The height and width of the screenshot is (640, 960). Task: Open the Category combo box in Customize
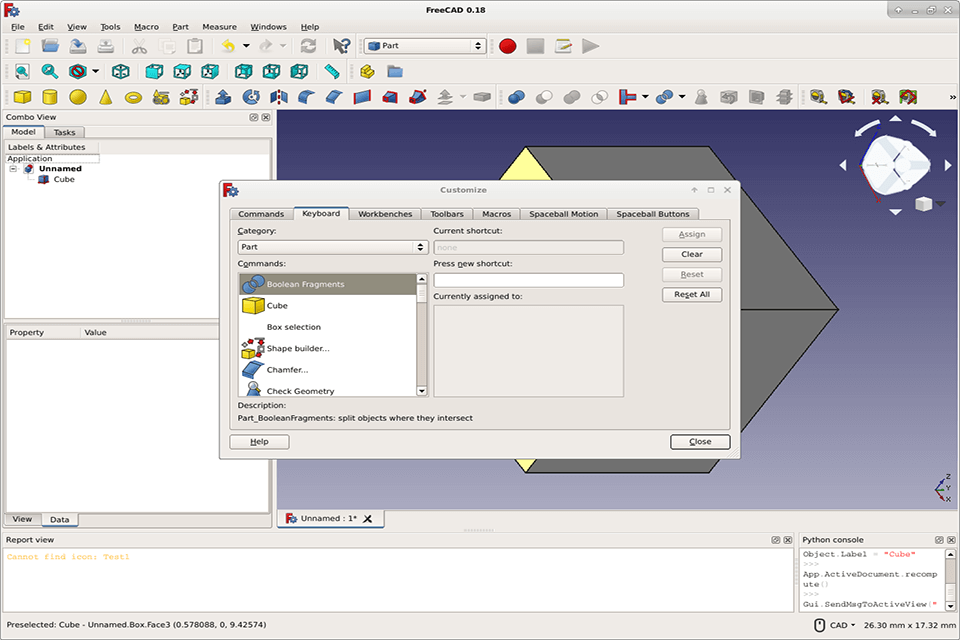[332, 247]
